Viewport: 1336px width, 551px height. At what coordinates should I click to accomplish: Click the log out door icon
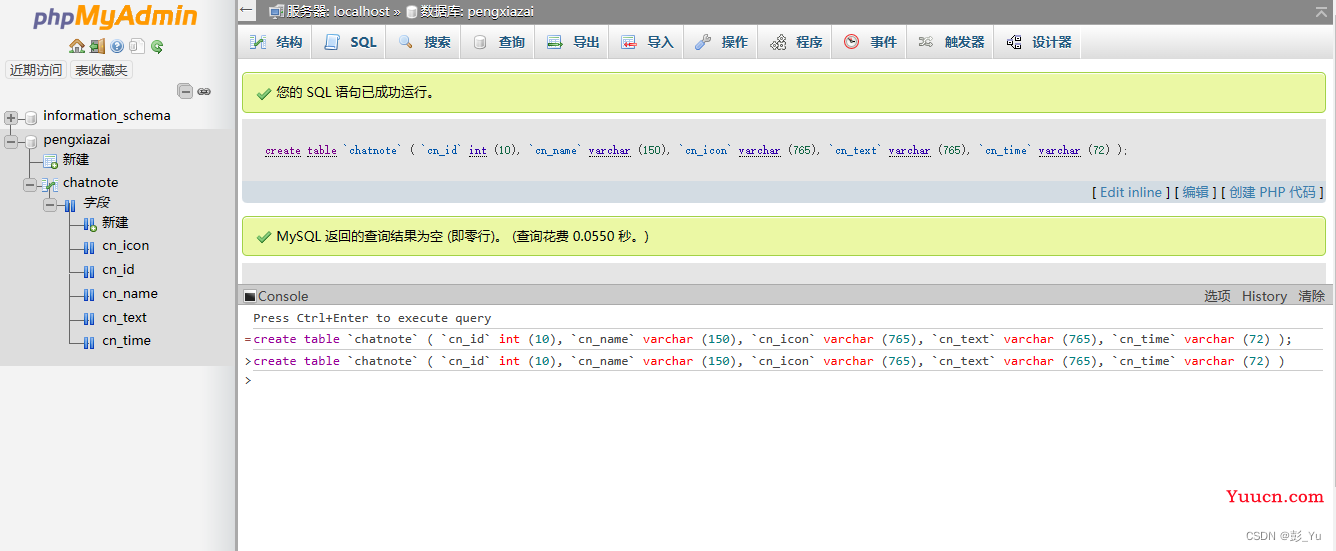(97, 46)
